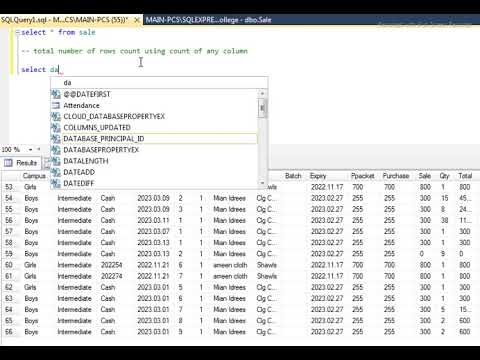Click the DATEDIFF function icon
This screenshot has height=360, width=480.
coord(56,183)
